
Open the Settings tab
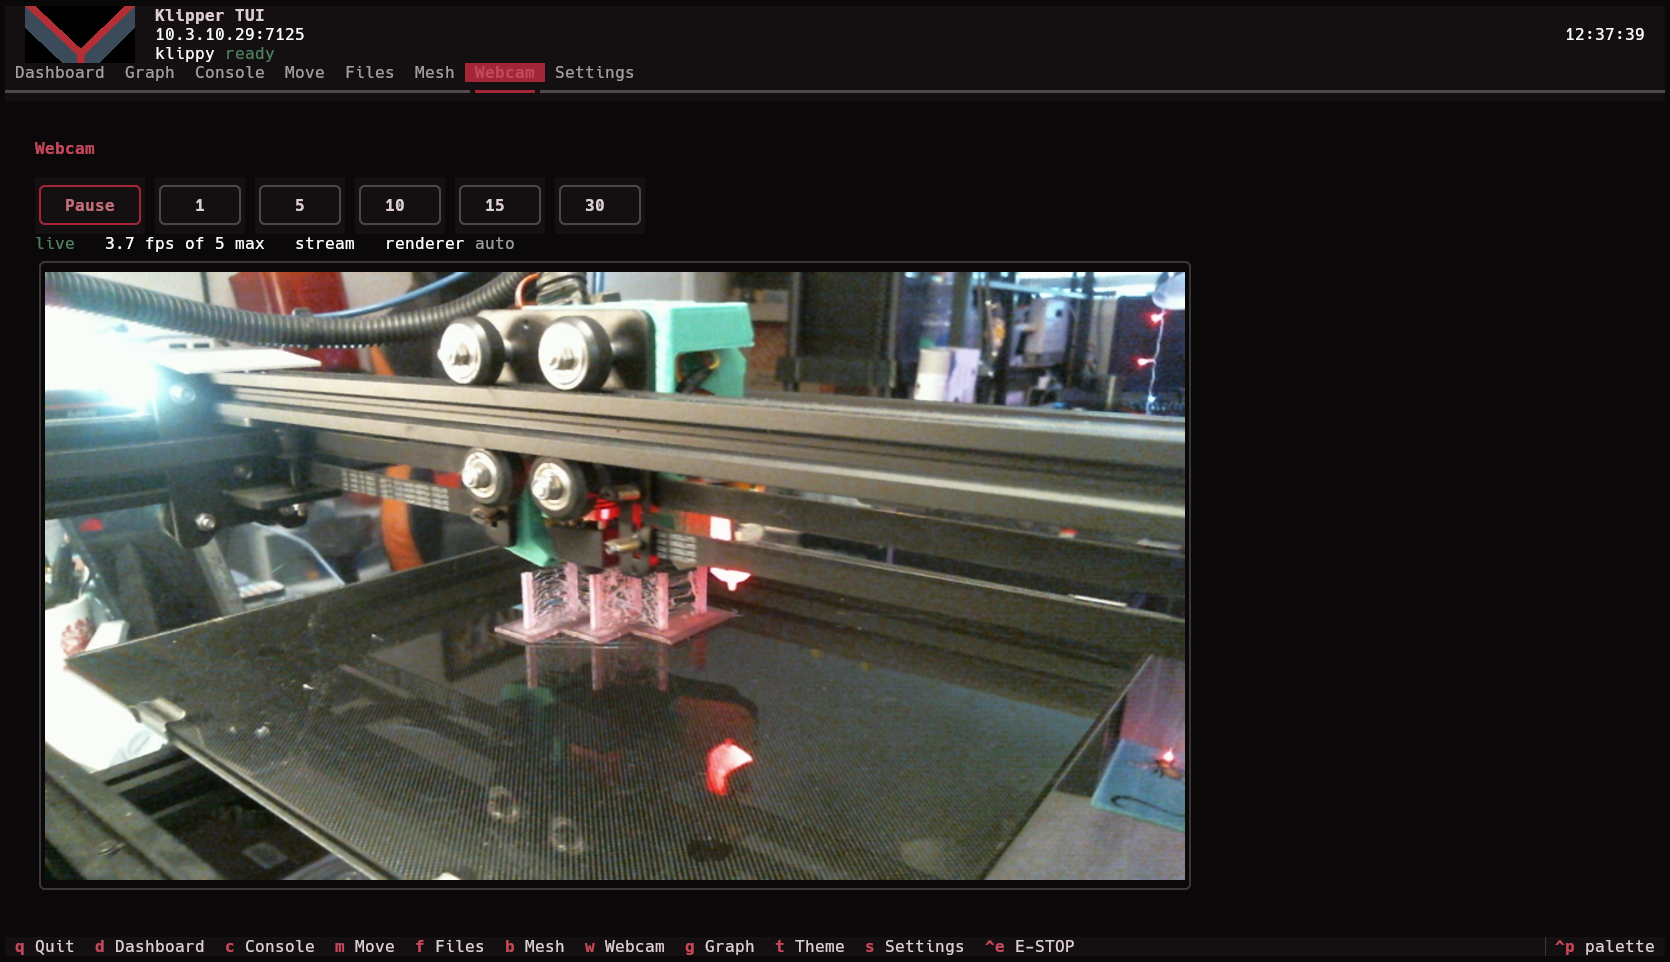pyautogui.click(x=594, y=72)
